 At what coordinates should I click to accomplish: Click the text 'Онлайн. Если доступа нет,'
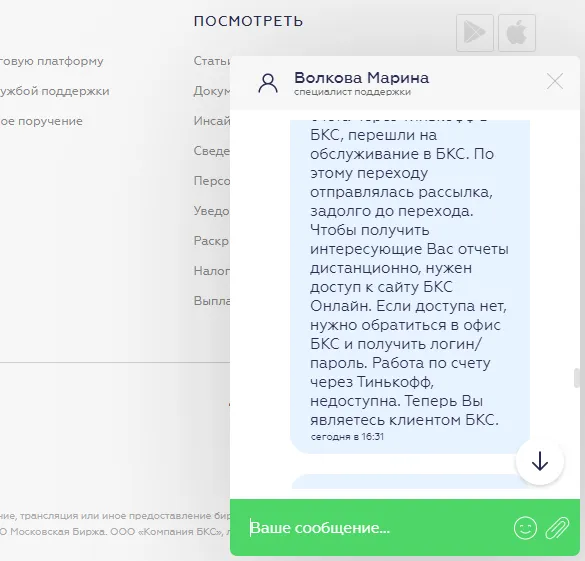[409, 306]
